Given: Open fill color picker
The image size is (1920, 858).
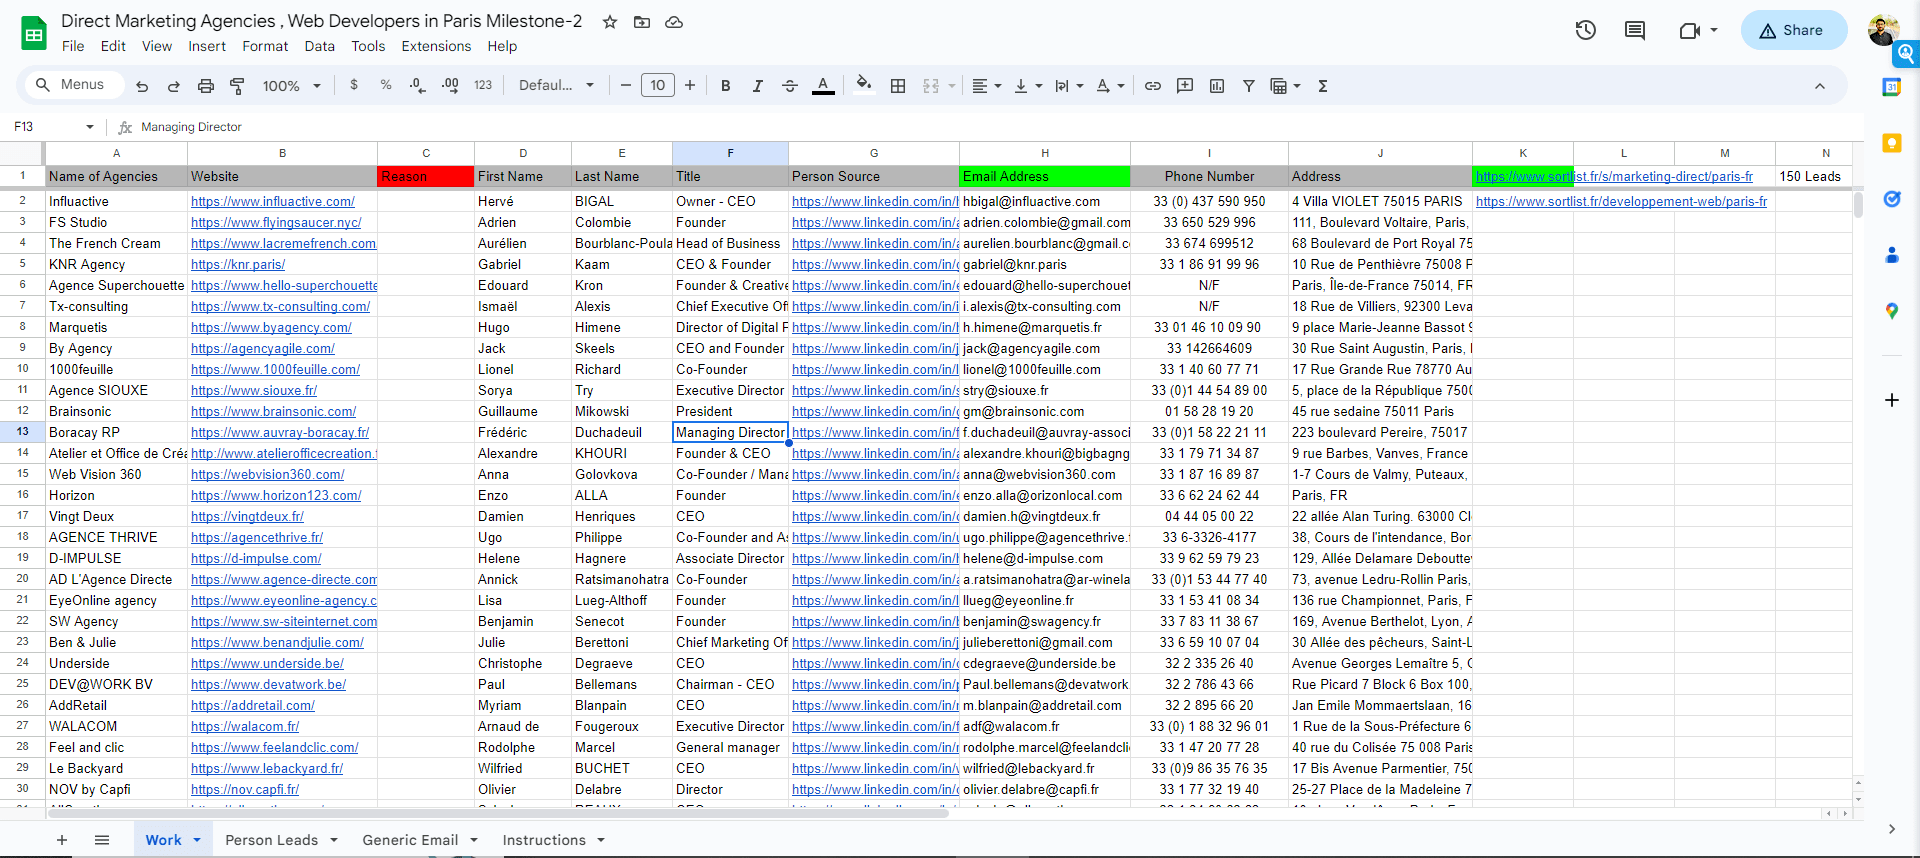Looking at the screenshot, I should (864, 85).
